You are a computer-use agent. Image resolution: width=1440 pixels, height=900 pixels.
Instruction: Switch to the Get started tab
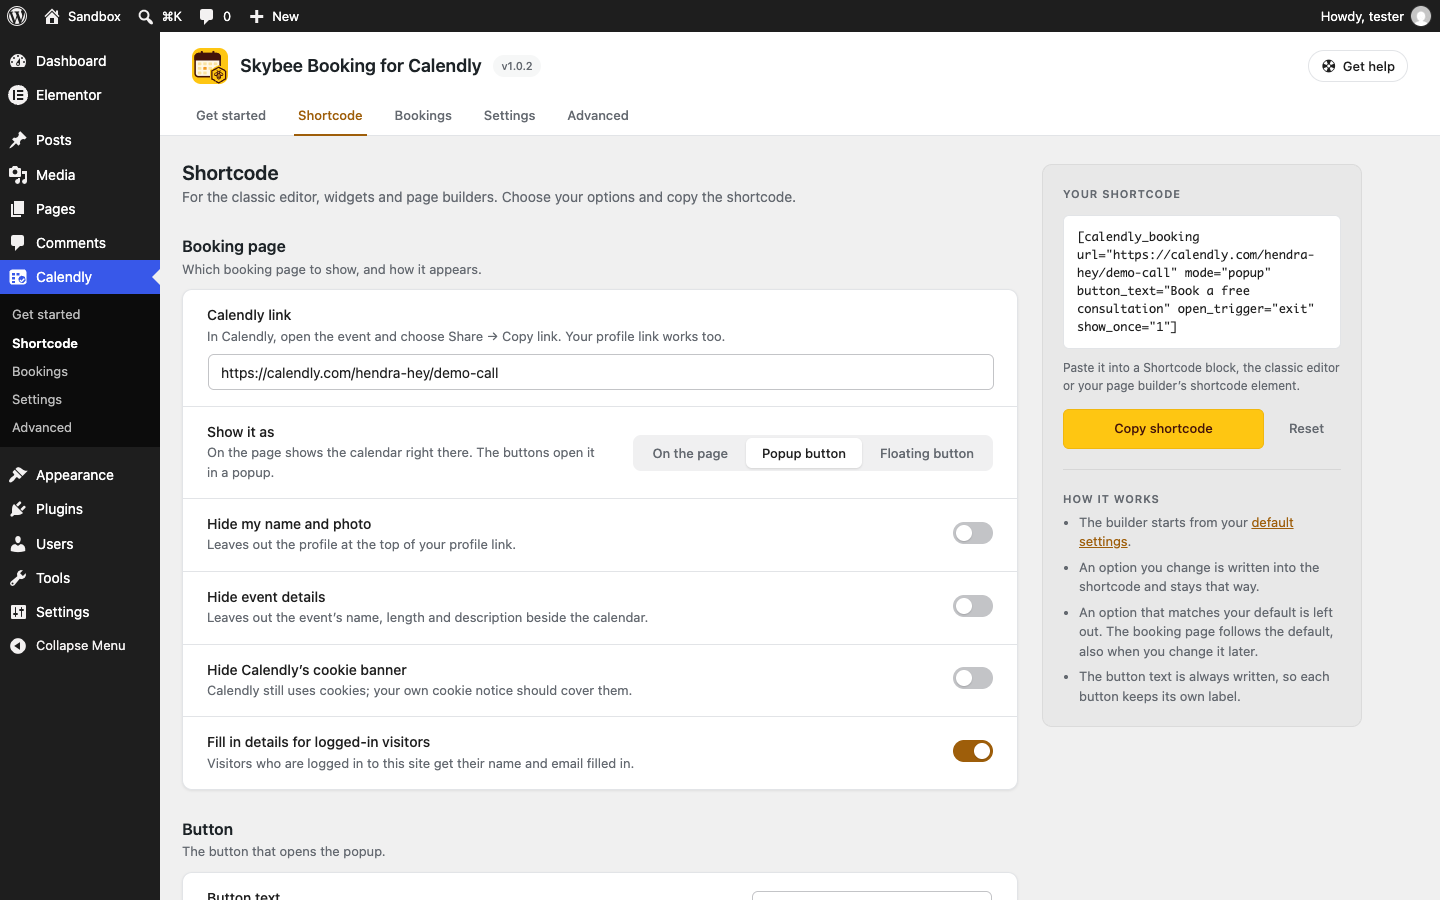click(231, 116)
